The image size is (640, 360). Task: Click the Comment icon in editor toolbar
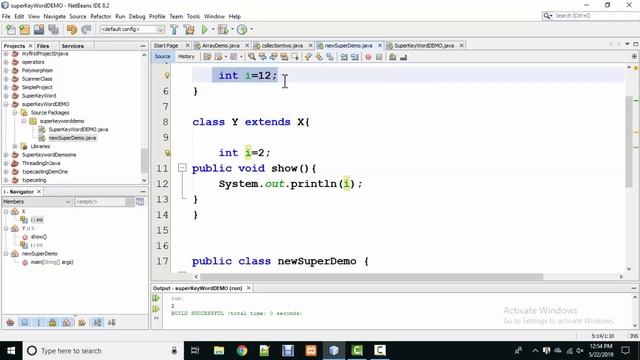click(x=393, y=57)
